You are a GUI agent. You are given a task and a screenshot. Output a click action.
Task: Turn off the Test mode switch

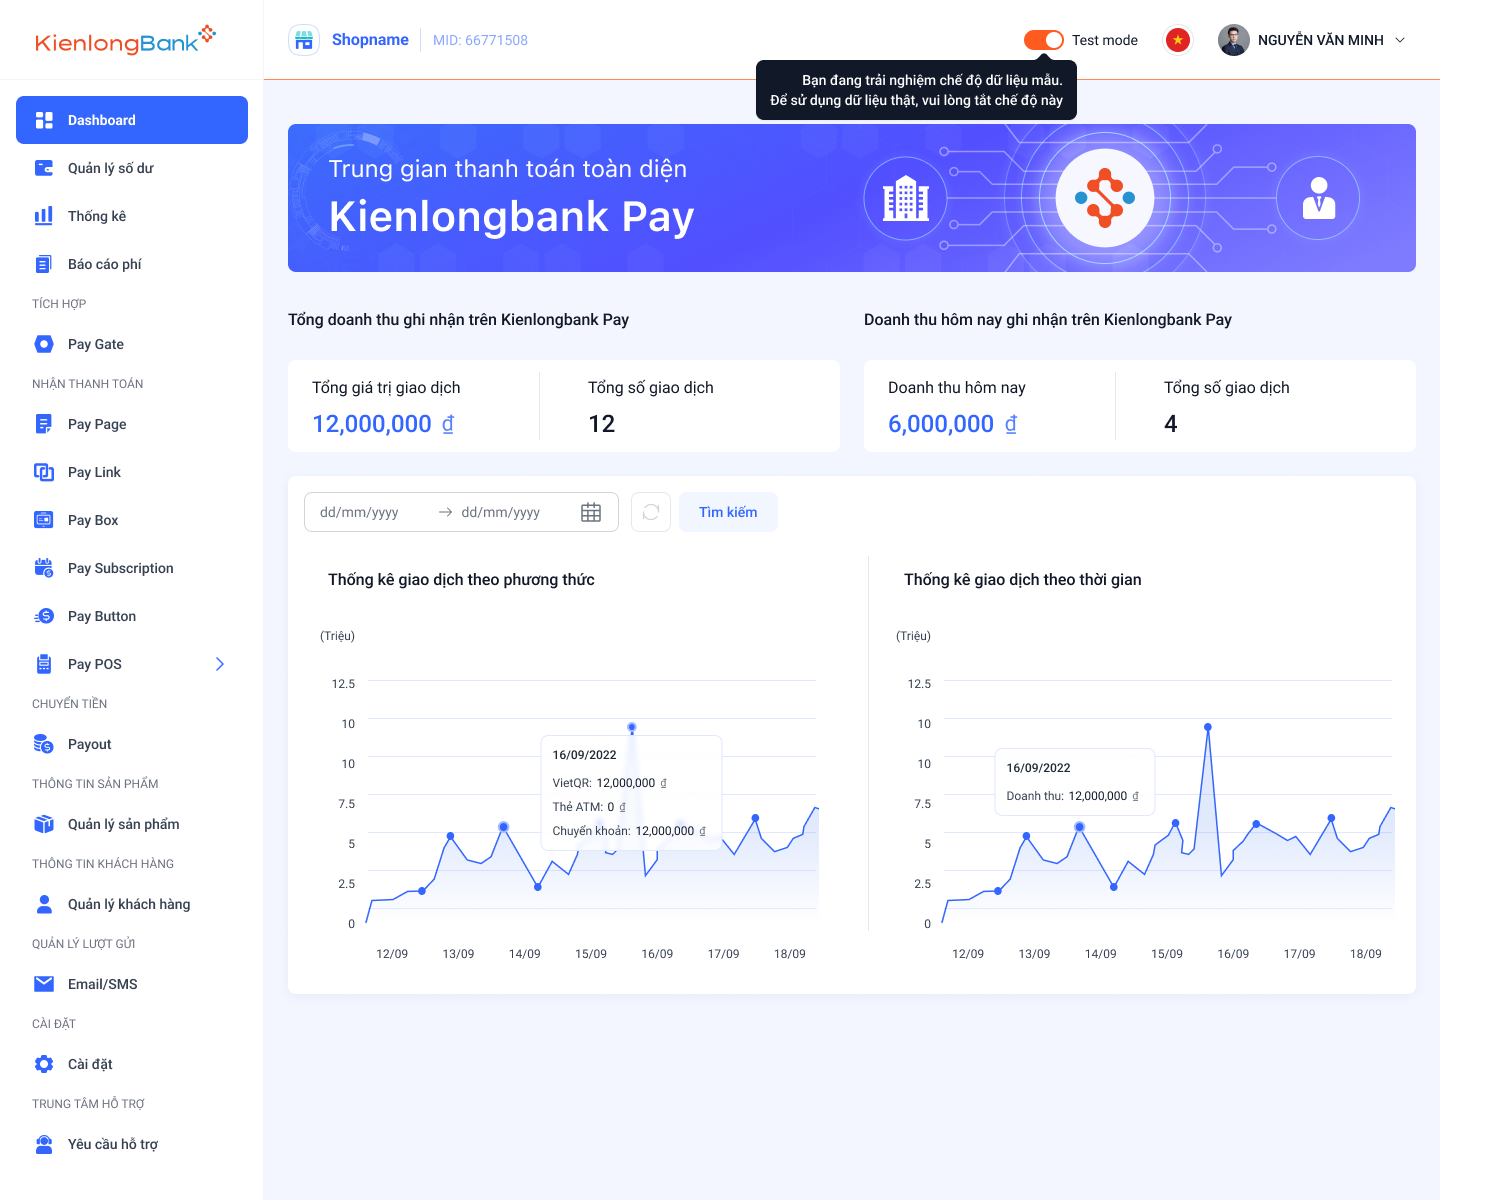pos(1044,40)
